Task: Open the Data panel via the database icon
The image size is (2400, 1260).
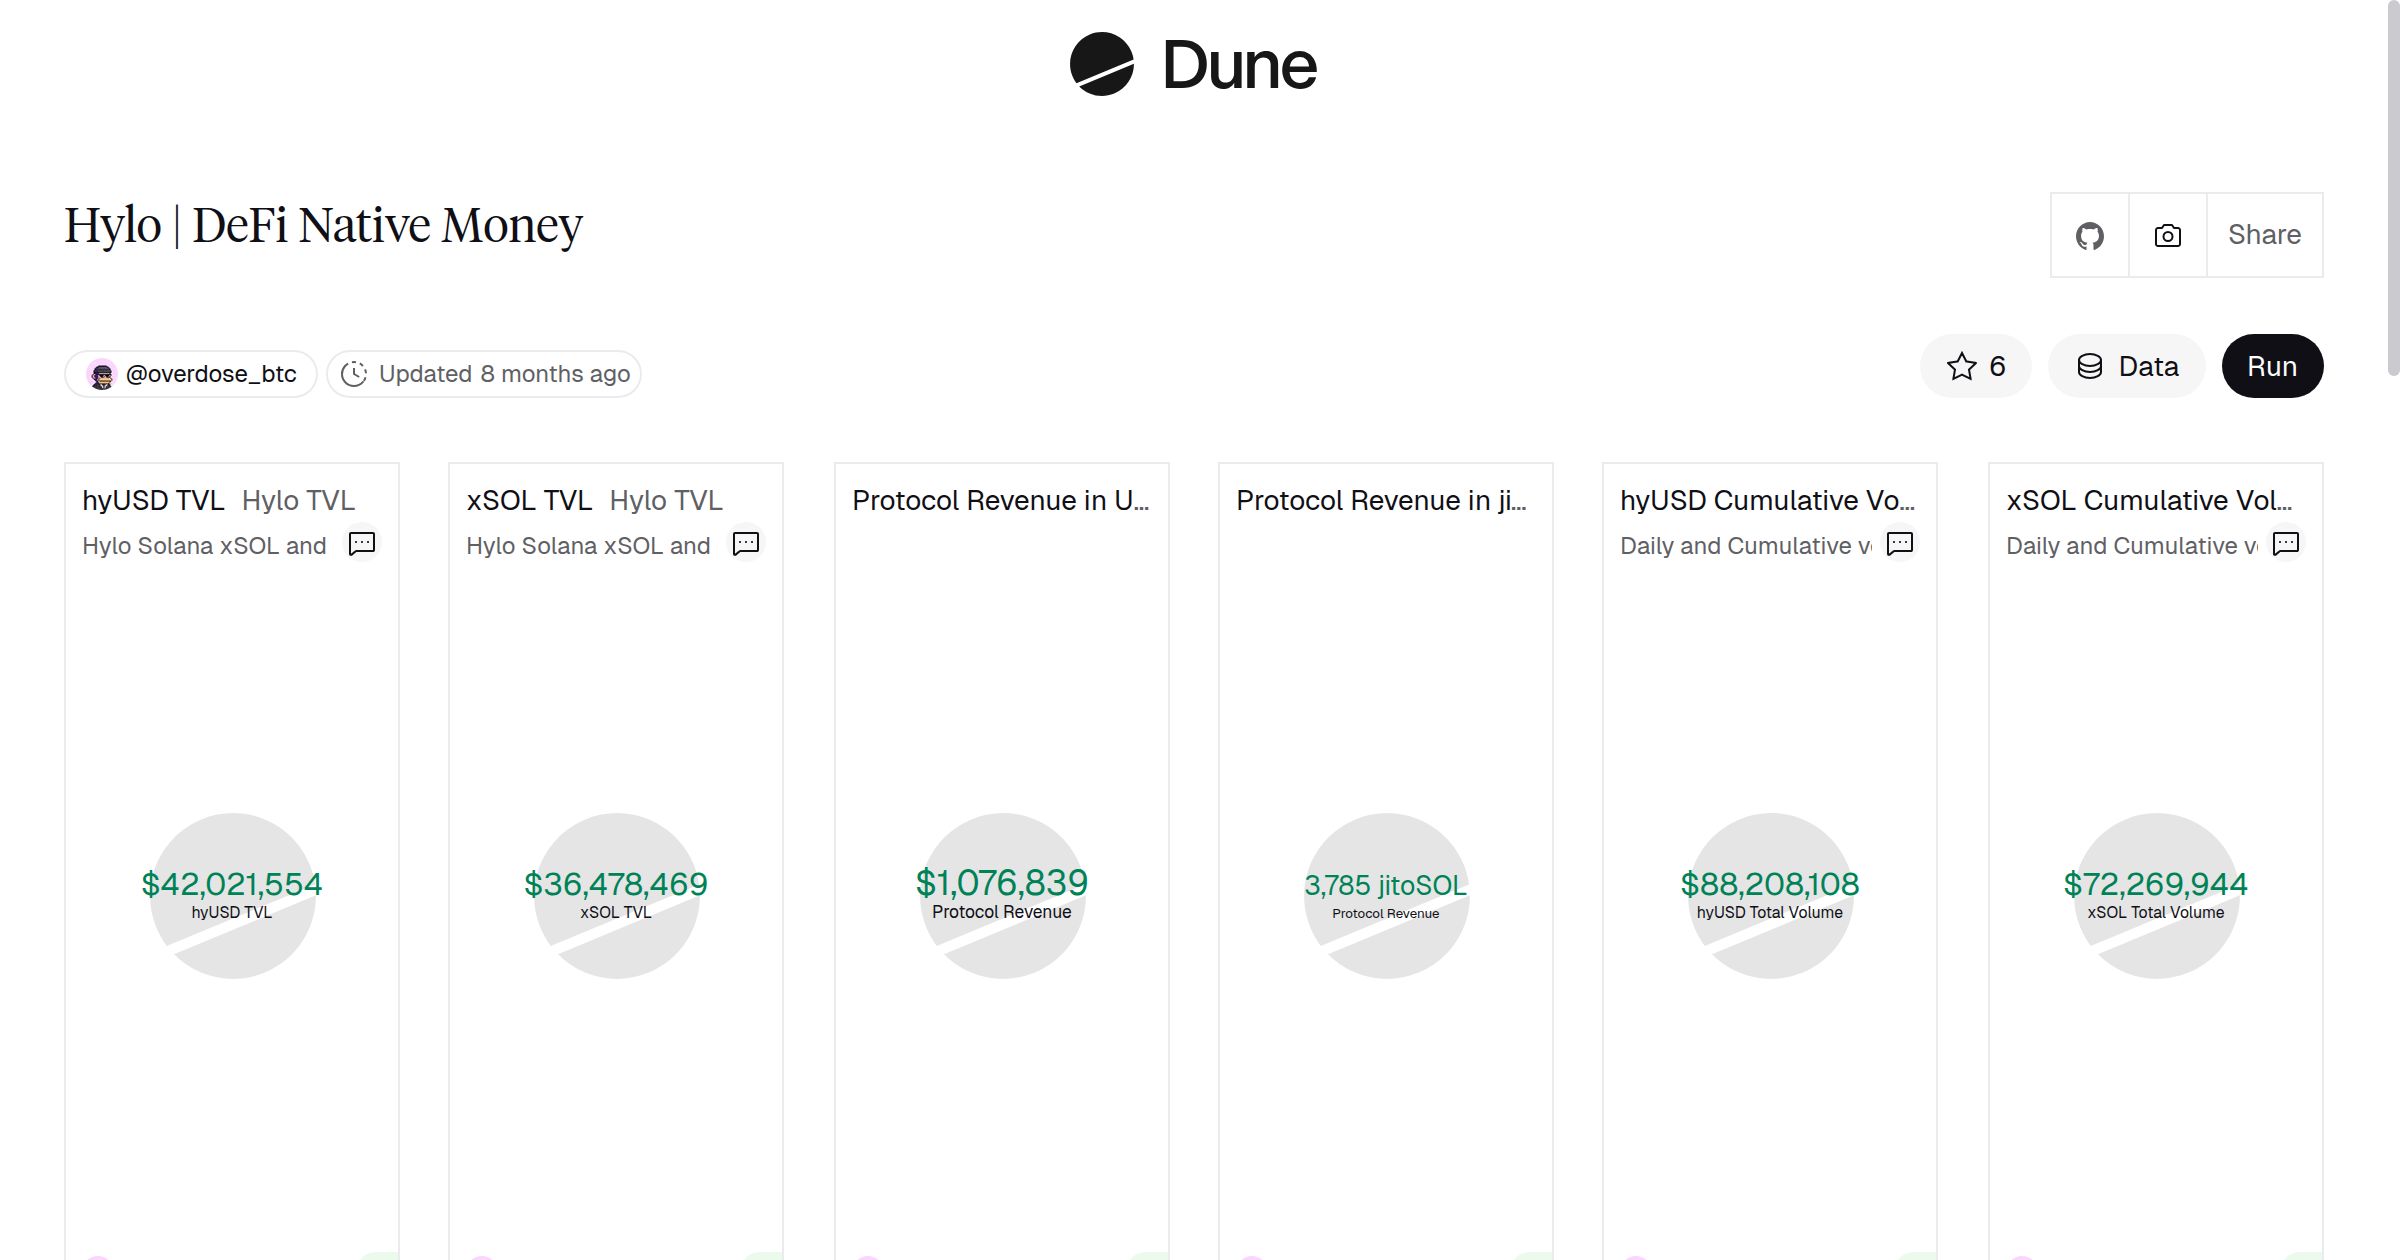Action: 2092,366
